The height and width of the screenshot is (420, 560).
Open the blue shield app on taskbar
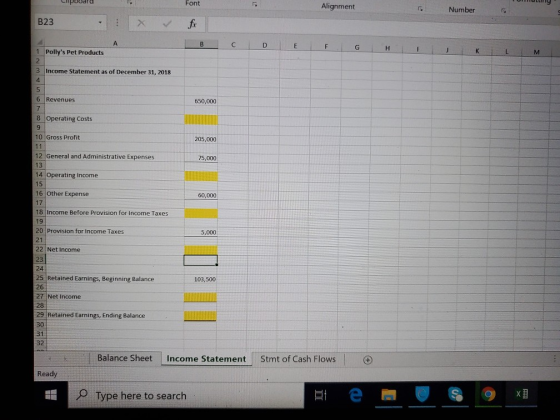click(x=422, y=394)
